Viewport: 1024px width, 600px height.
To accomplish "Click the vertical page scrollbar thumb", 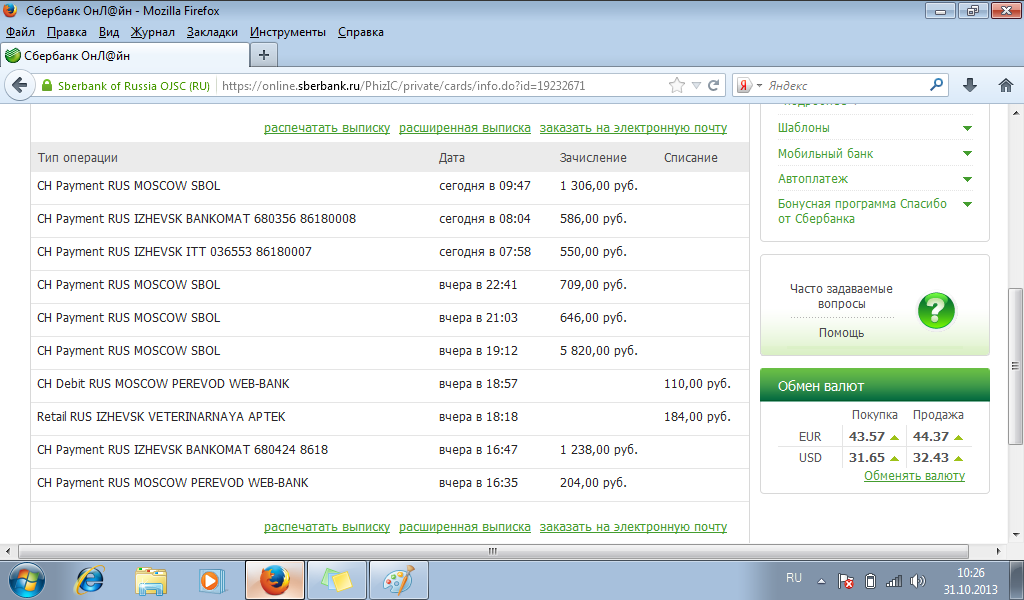I will click(1015, 366).
